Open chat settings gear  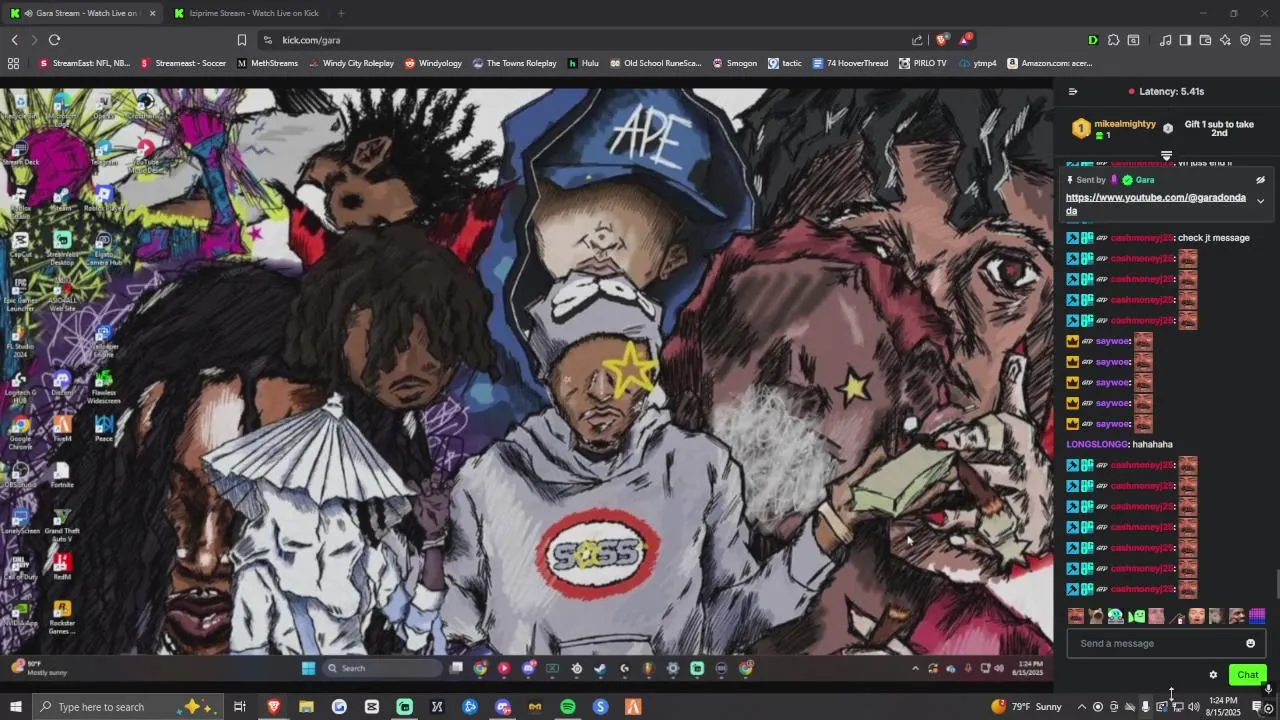pyautogui.click(x=1213, y=675)
